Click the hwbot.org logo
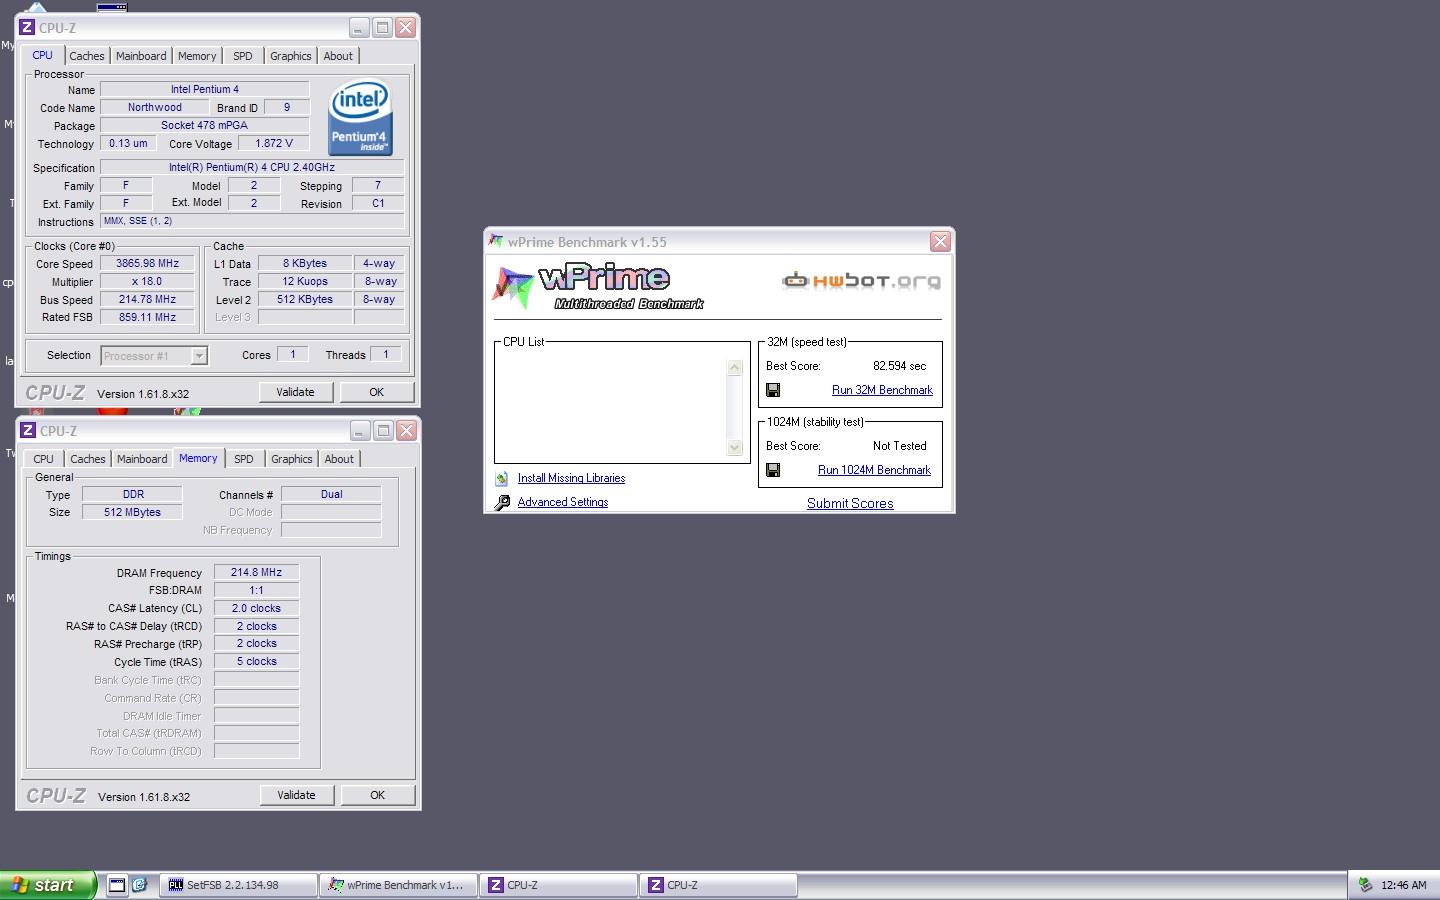 (861, 281)
